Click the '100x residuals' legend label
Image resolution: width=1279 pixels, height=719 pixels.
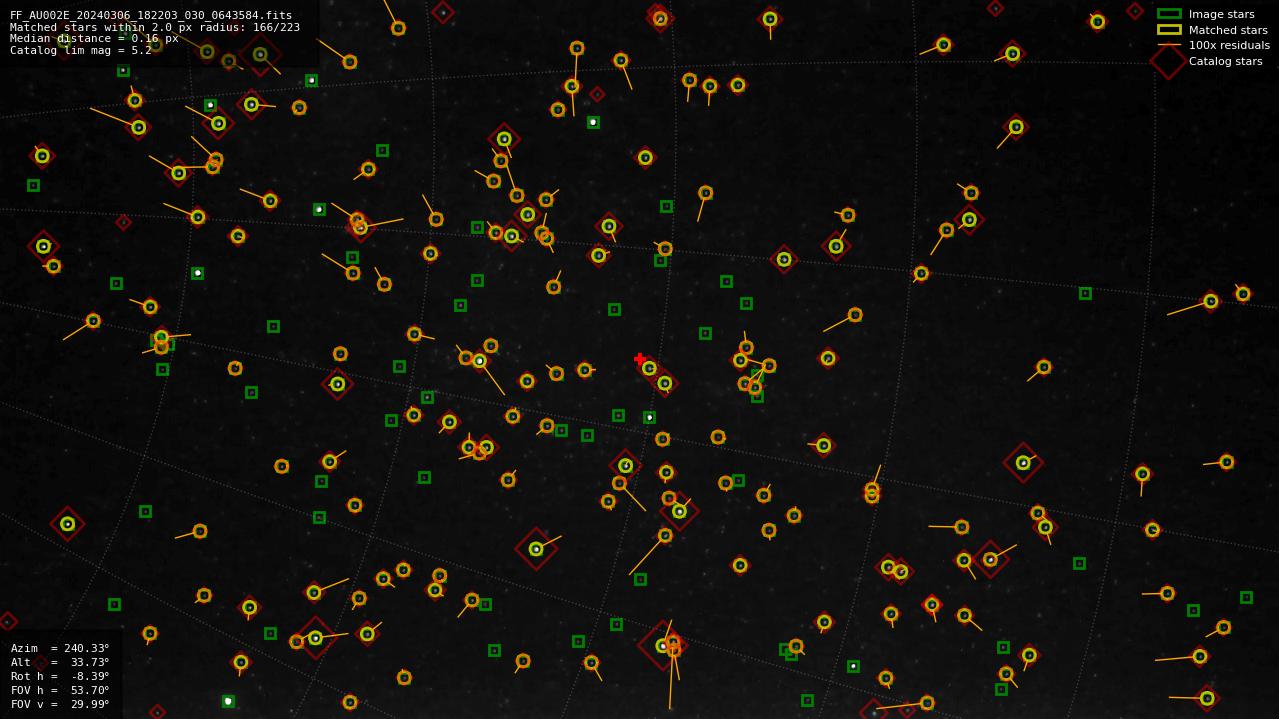tap(1229, 45)
